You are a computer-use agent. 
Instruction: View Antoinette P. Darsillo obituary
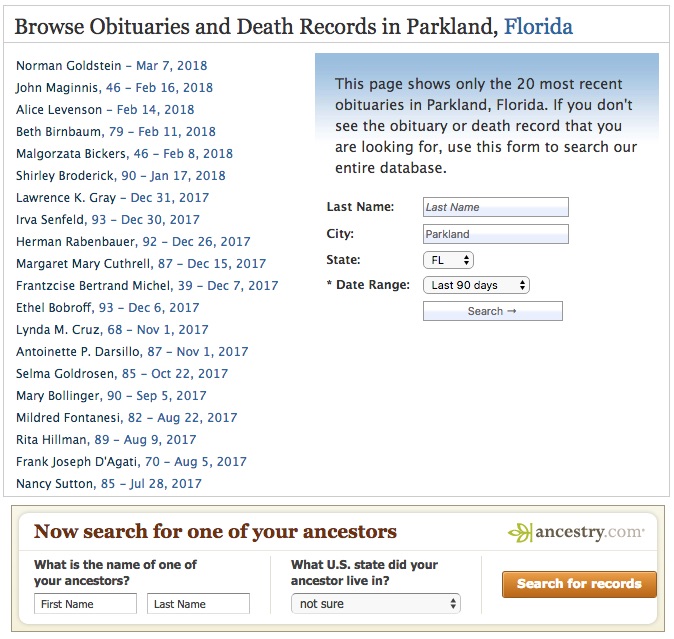click(x=132, y=351)
